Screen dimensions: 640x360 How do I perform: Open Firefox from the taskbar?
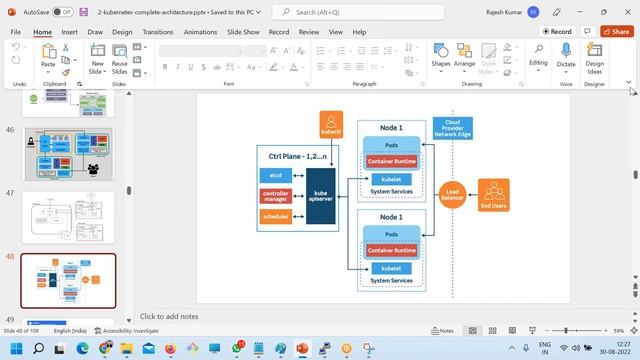[170, 349]
